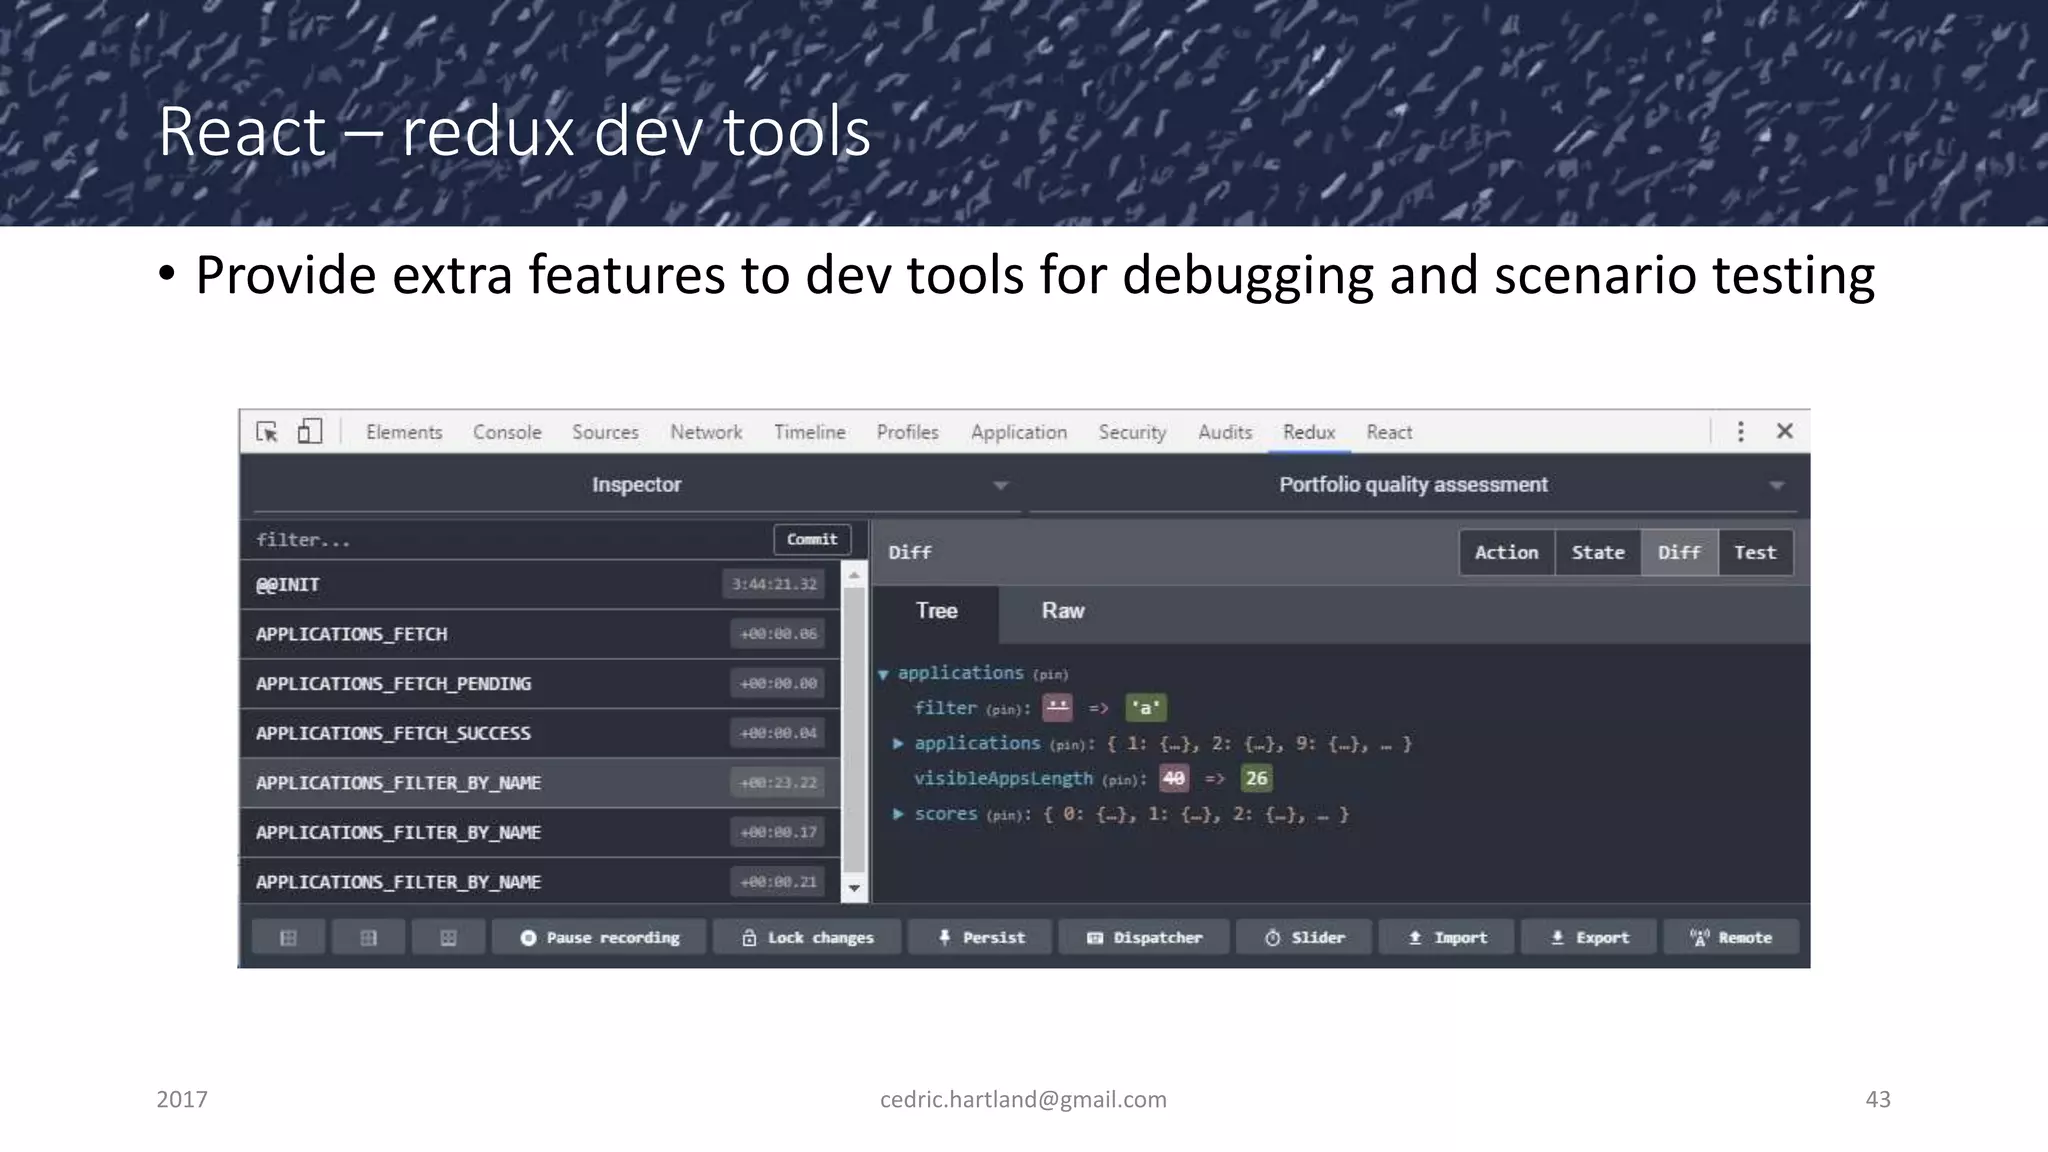The image size is (2048, 1152).
Task: Close the DevTools panel
Action: point(1784,431)
